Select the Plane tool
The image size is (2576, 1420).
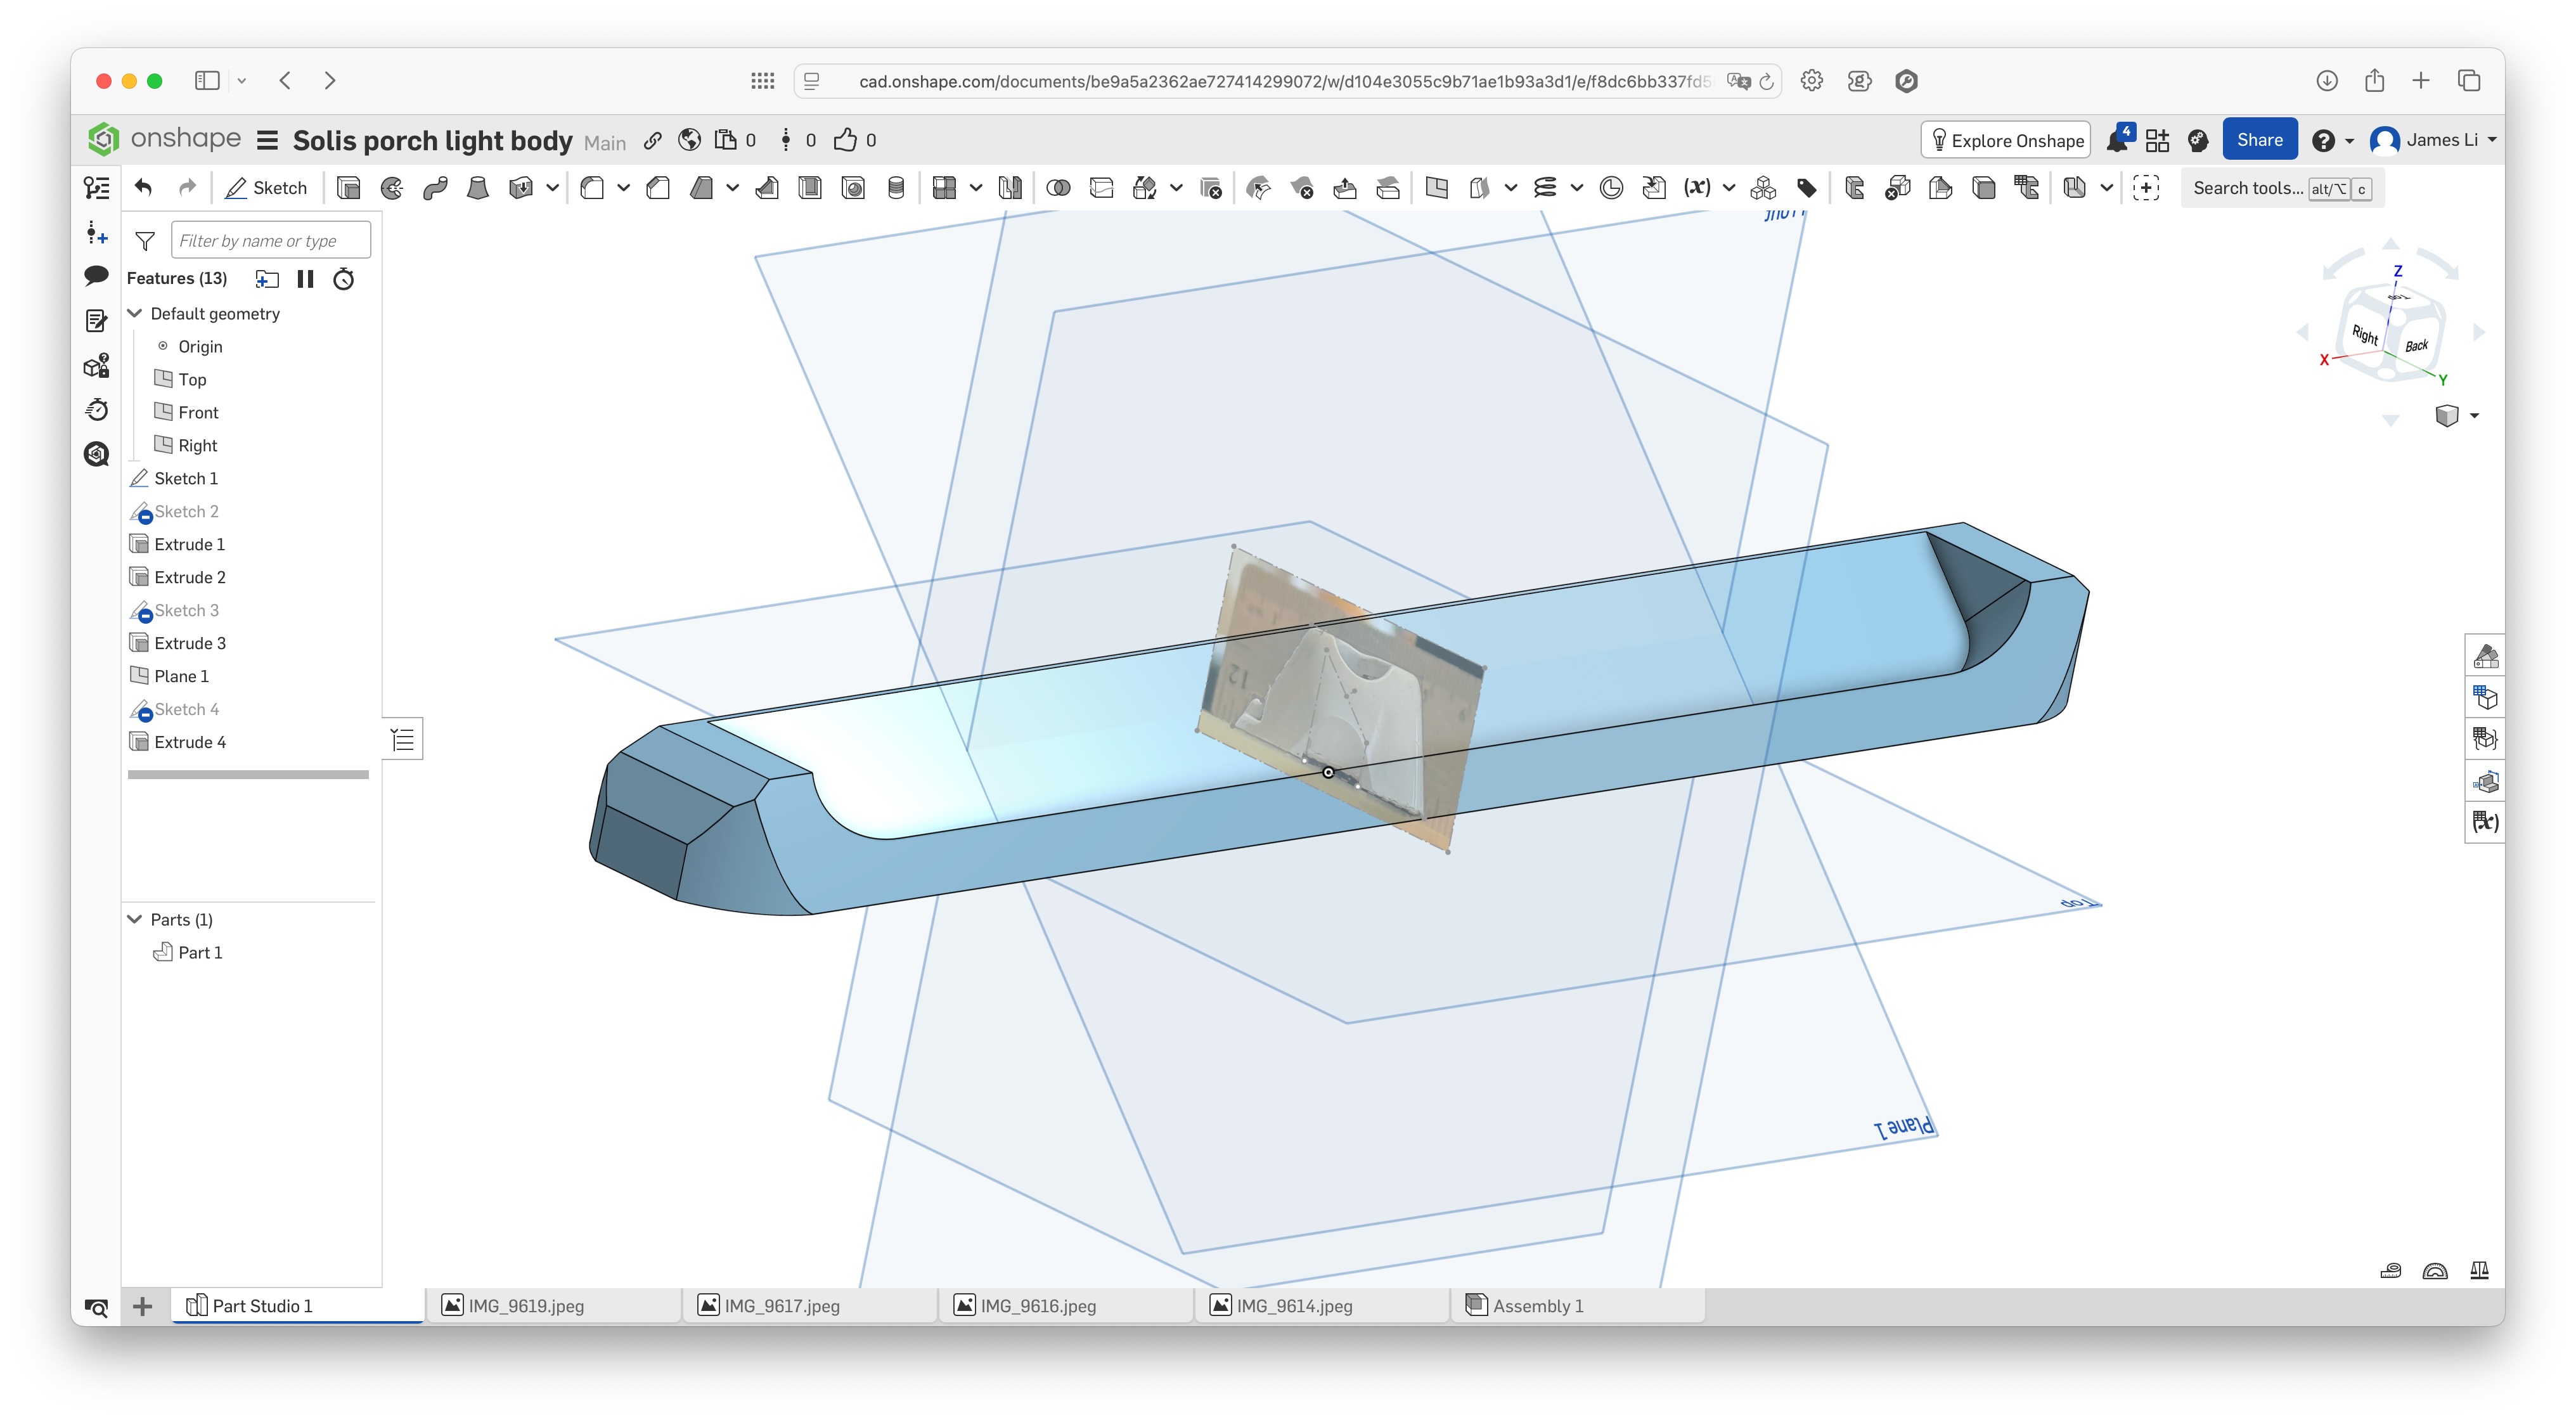pos(1437,188)
